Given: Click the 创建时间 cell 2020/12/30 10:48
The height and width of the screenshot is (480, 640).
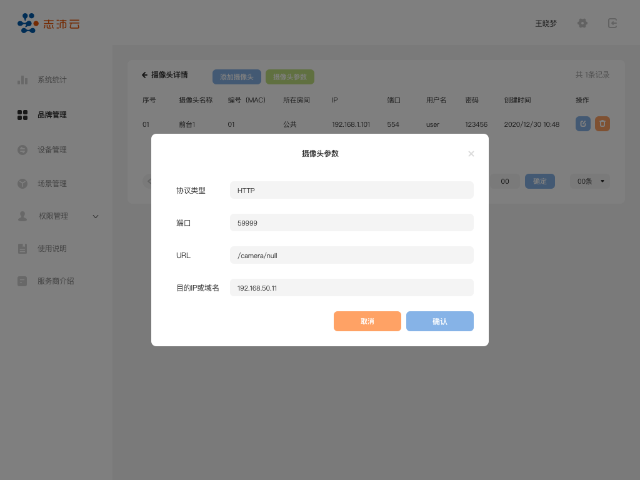Looking at the screenshot, I should click(x=531, y=124).
